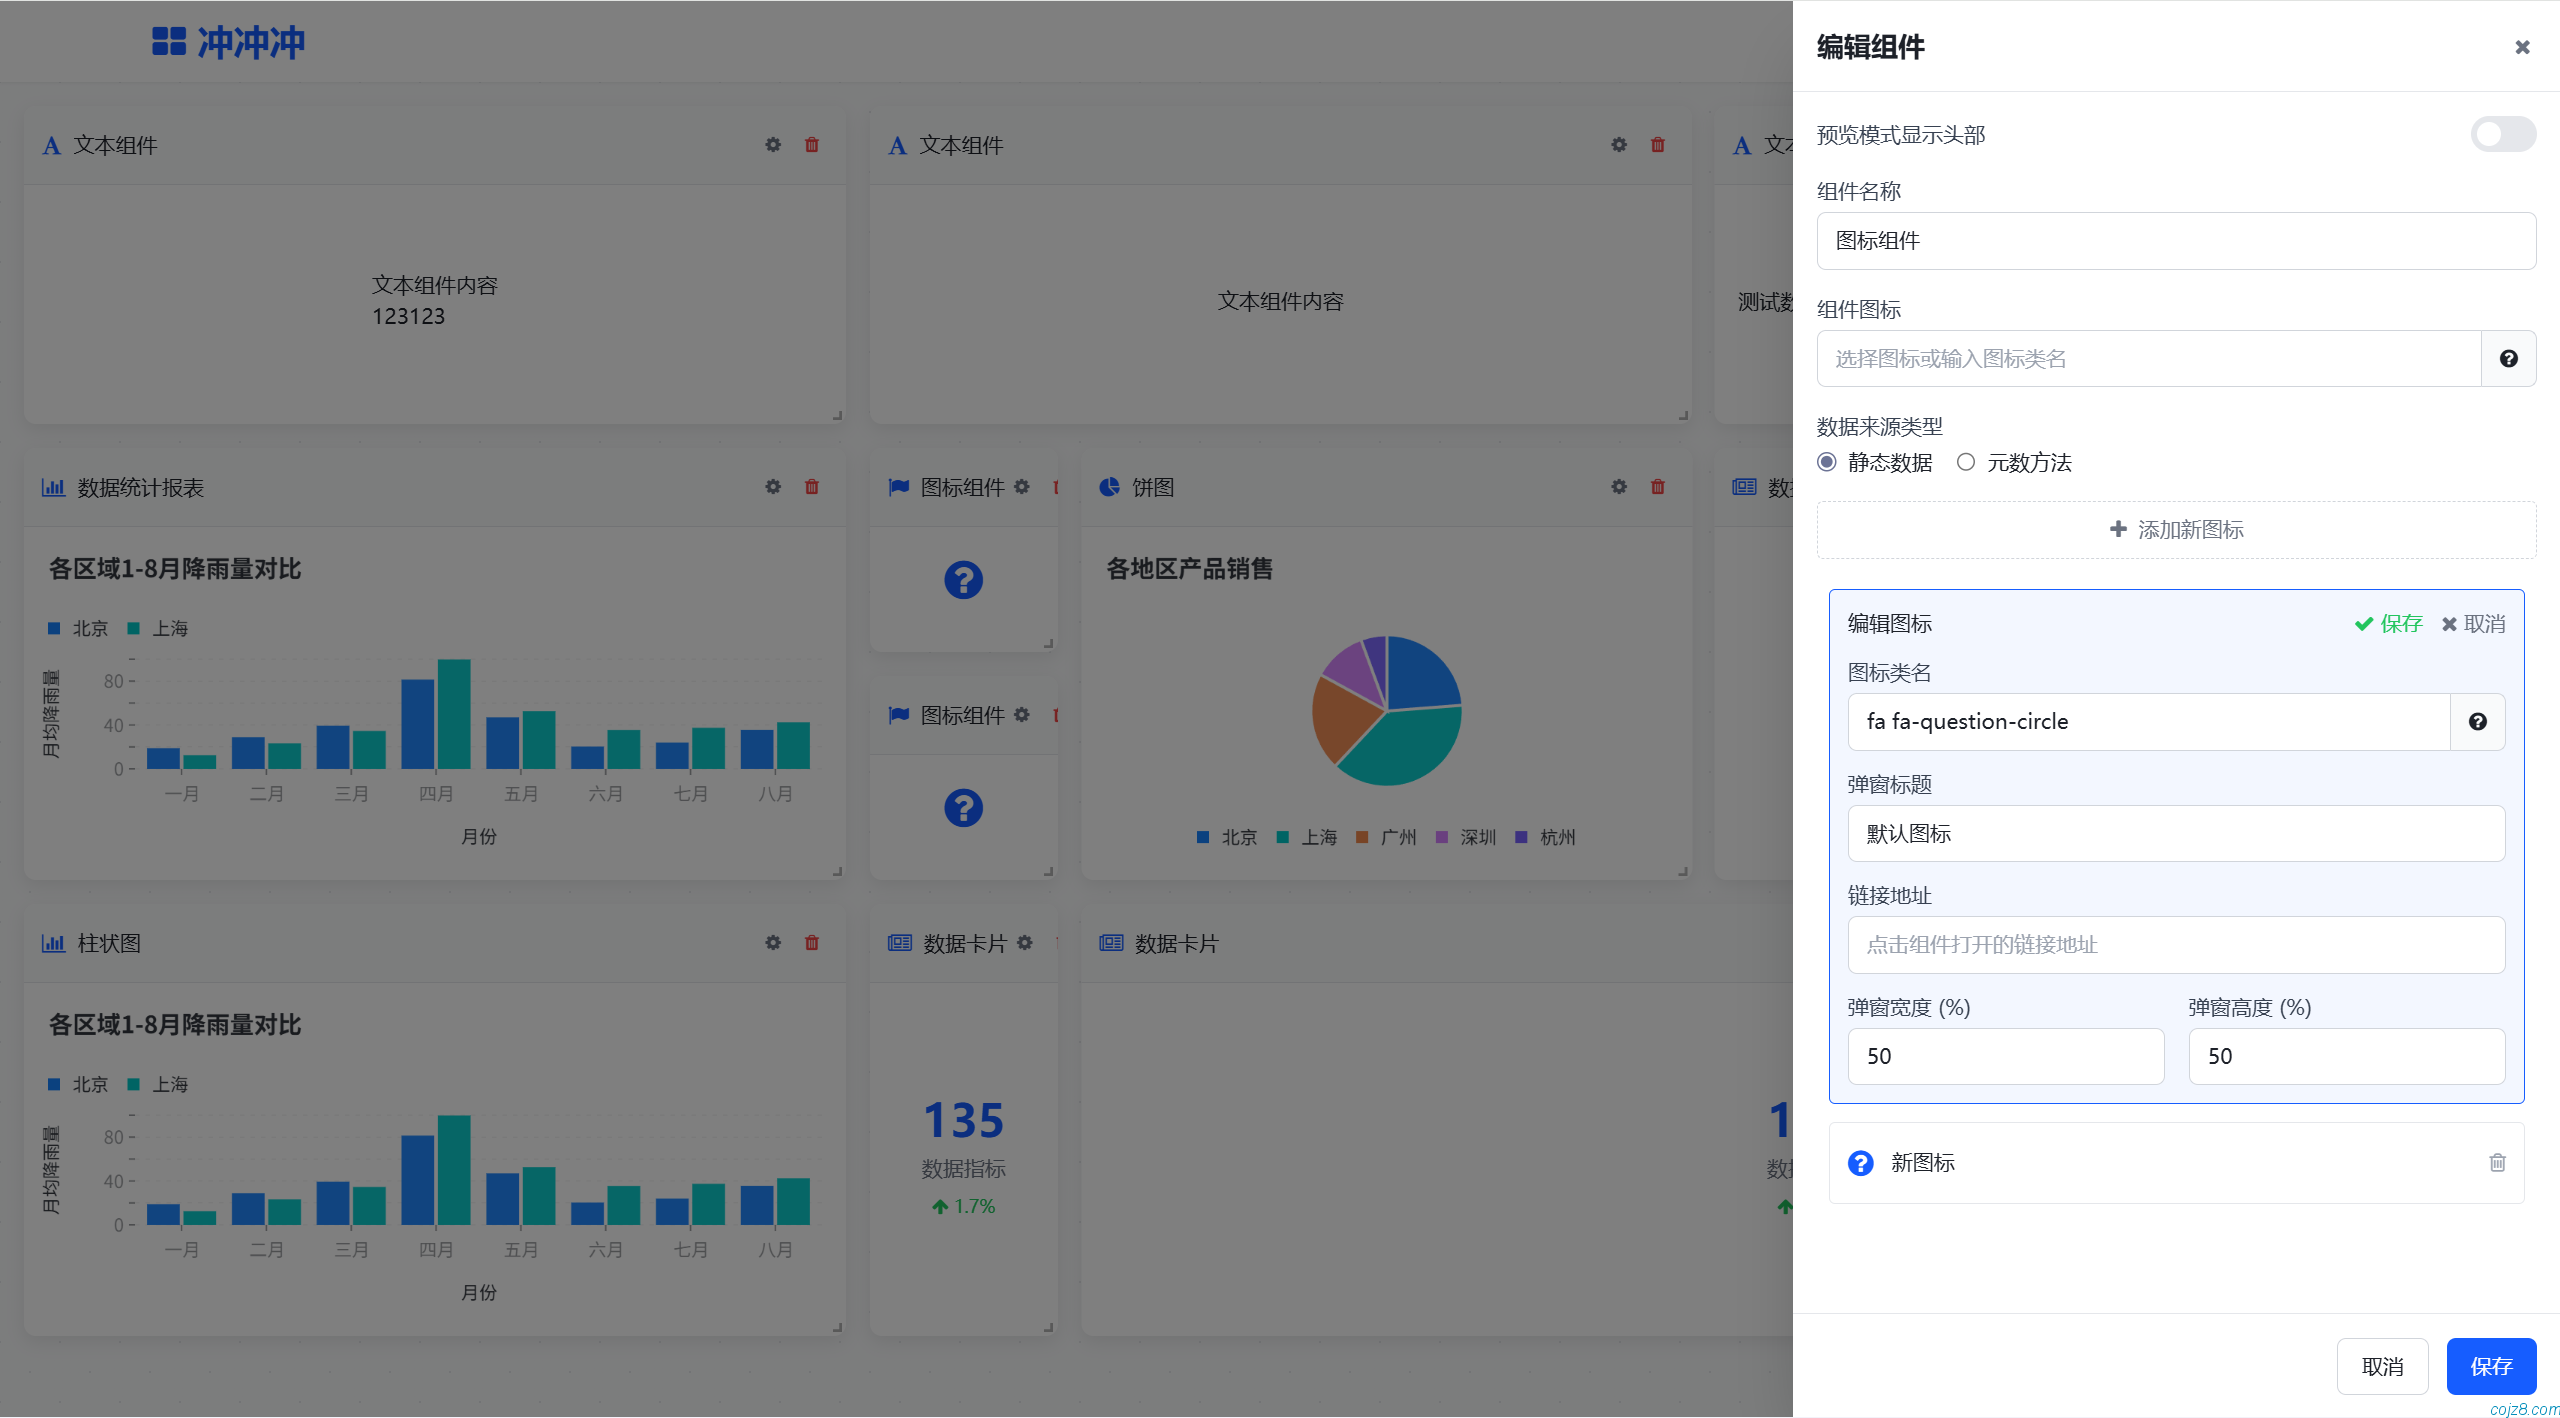Image resolution: width=2560 pixels, height=1418 pixels.
Task: Enable 预览模式显示头部 toggle switch
Action: point(2501,134)
